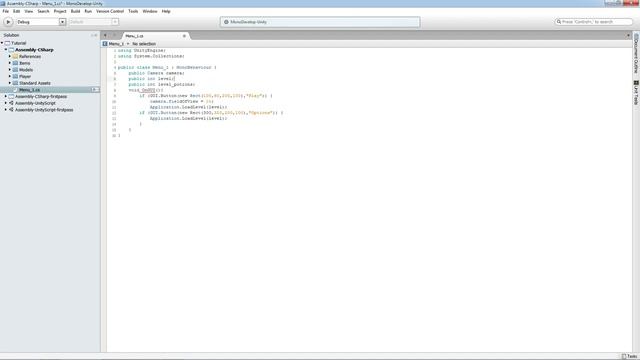
Task: Click the 'camera.fieldOfView' code line
Action: tap(182, 101)
